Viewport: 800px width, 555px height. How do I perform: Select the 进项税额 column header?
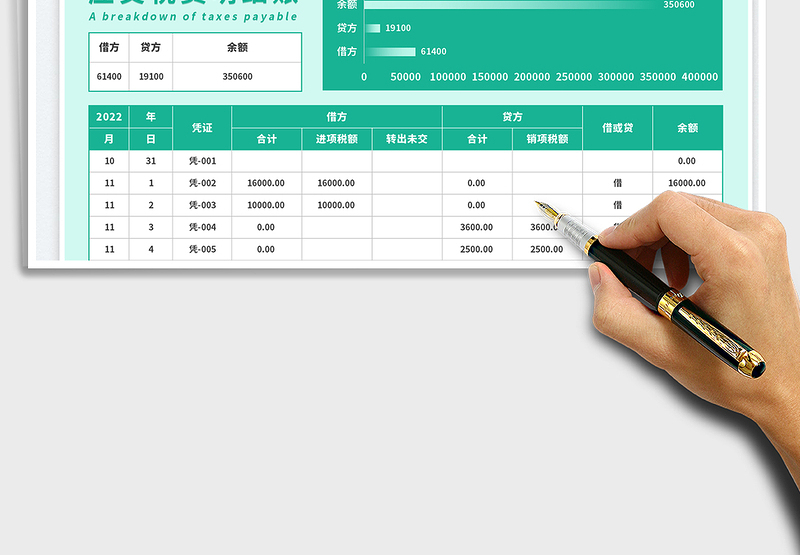337,139
